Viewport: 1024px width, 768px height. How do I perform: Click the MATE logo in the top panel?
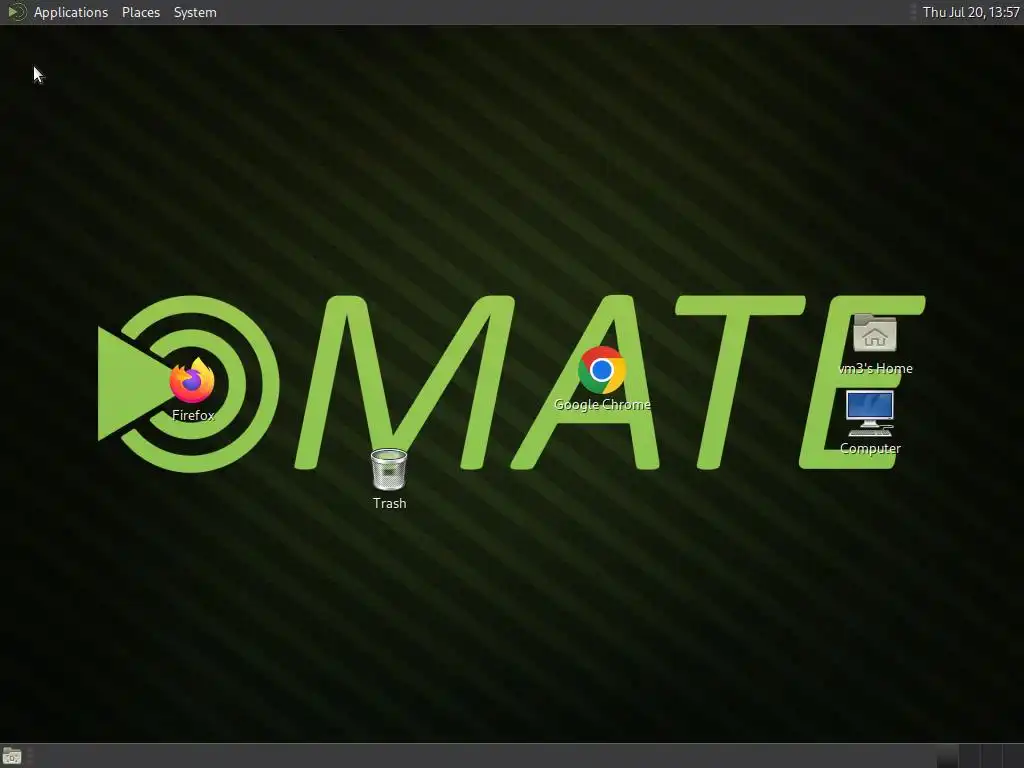[16, 12]
